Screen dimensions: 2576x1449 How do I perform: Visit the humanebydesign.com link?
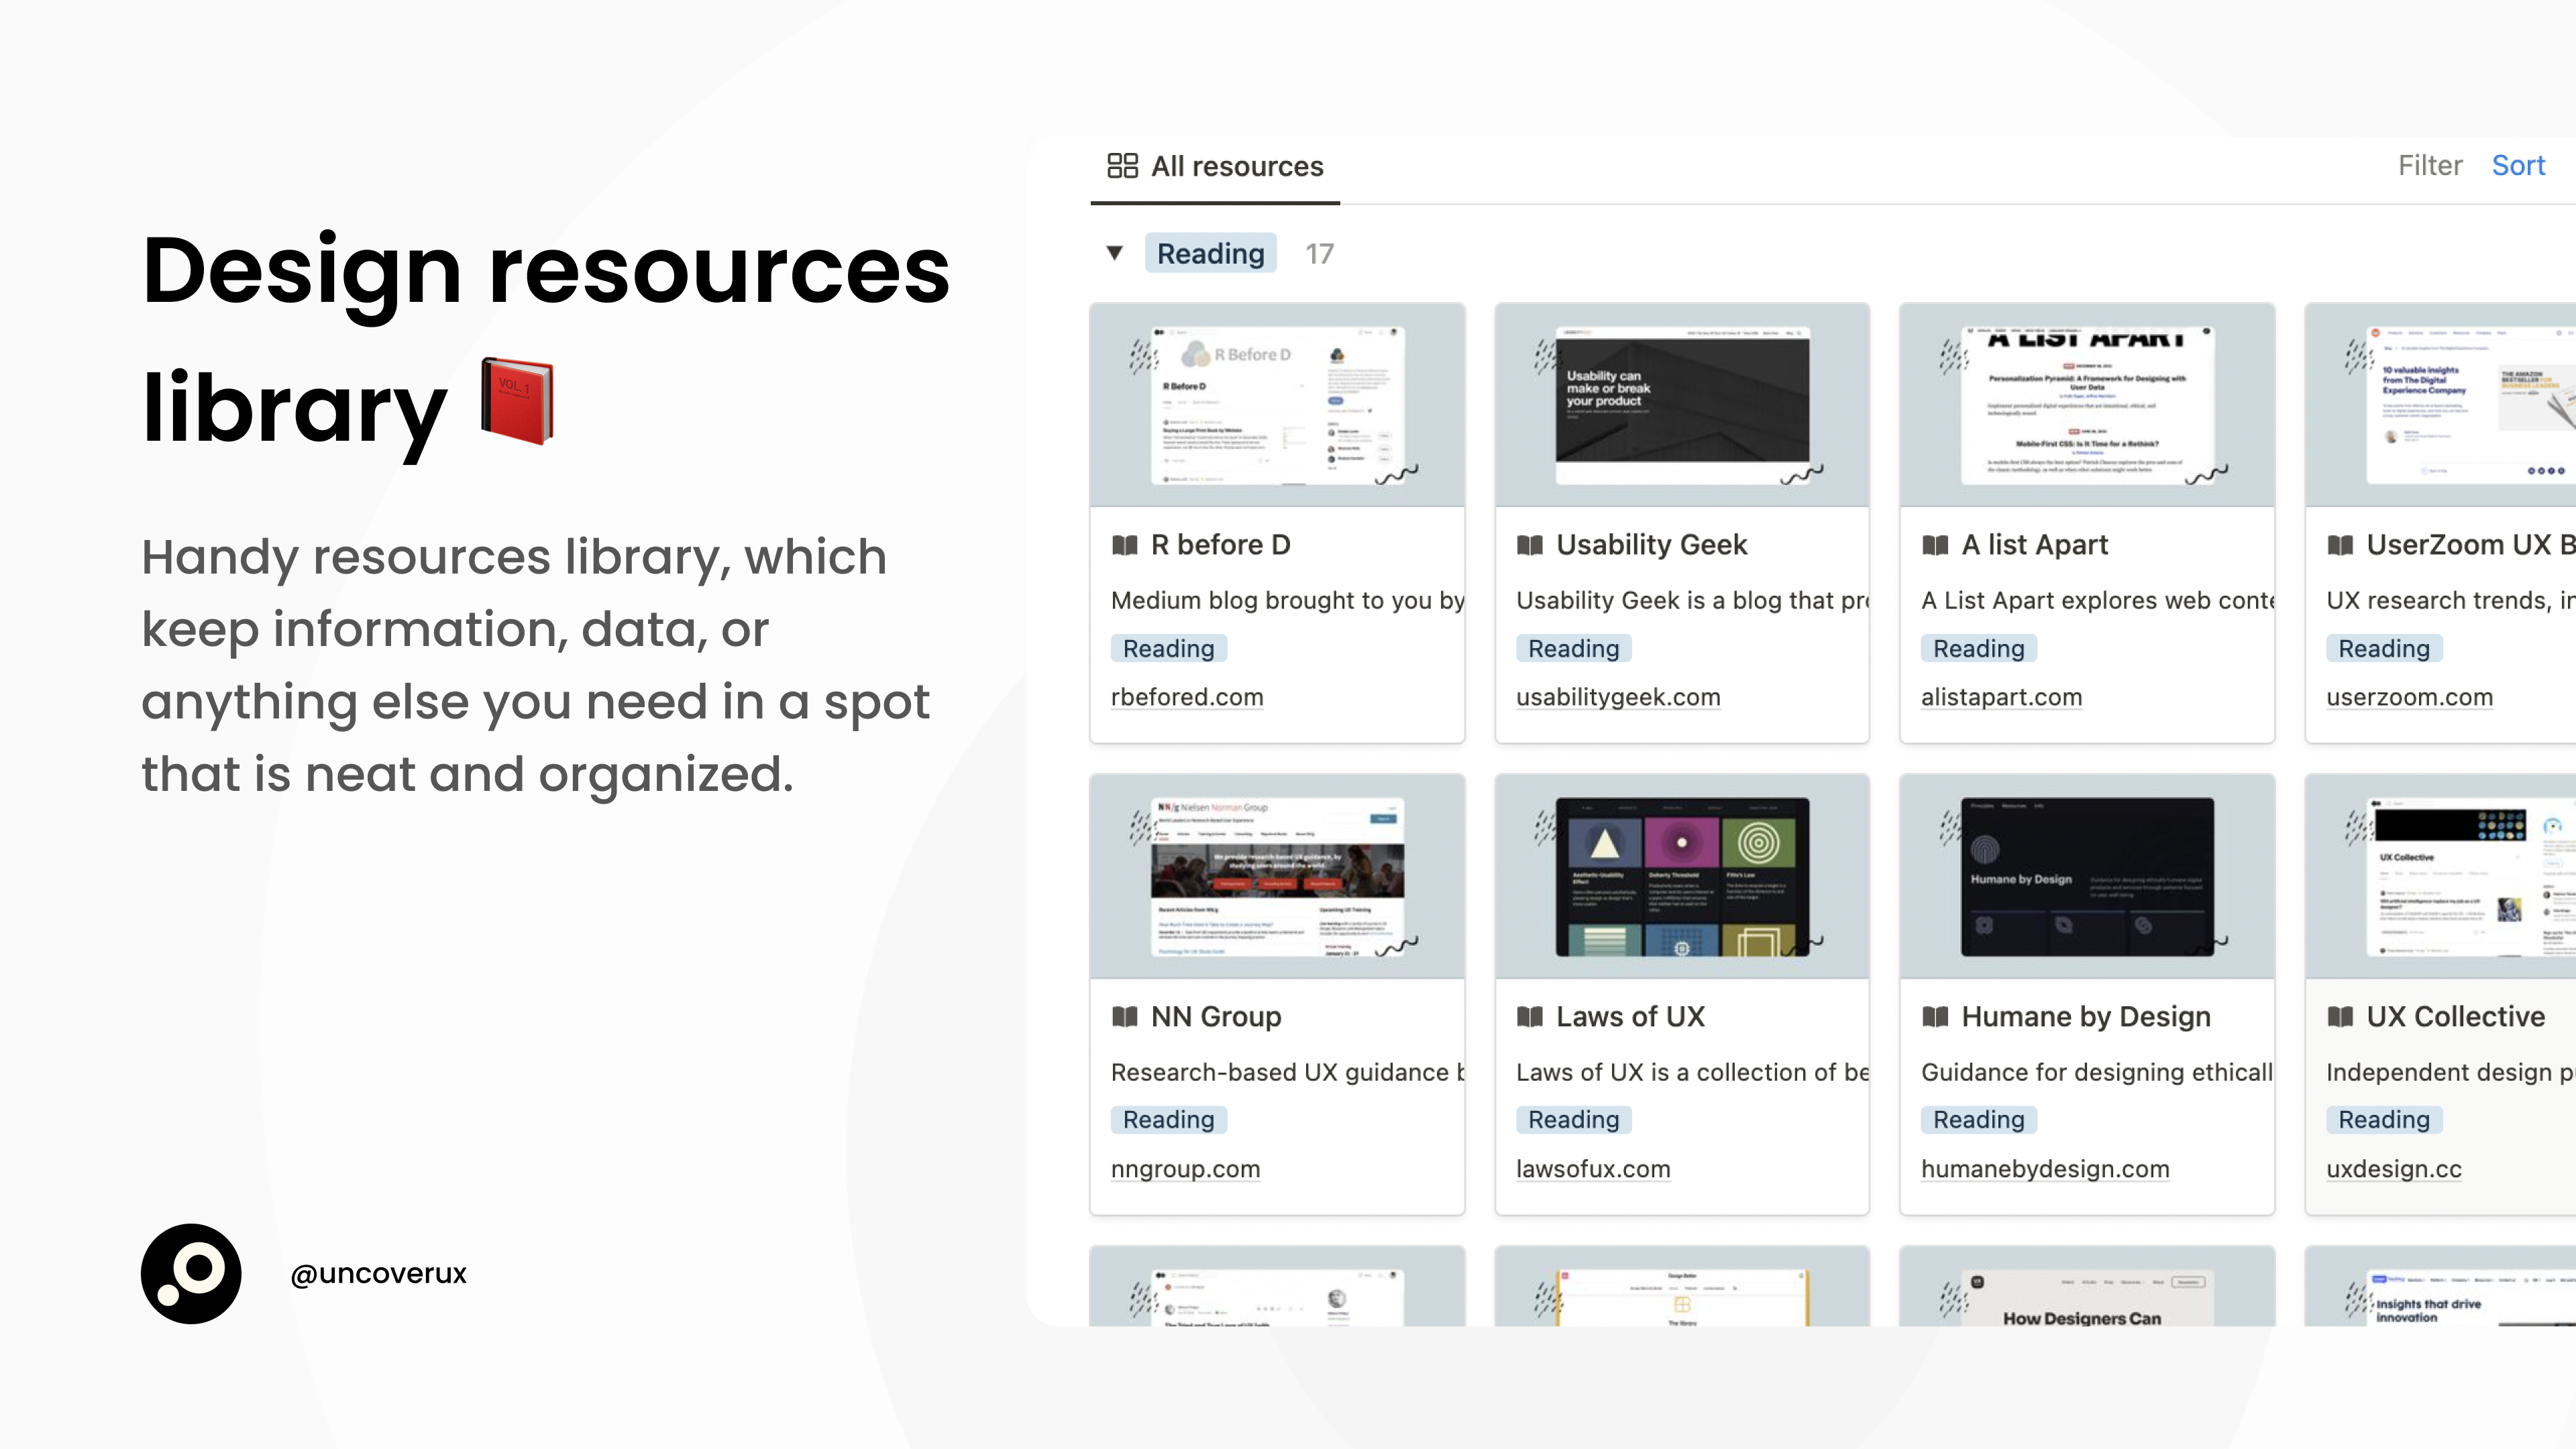2045,1169
